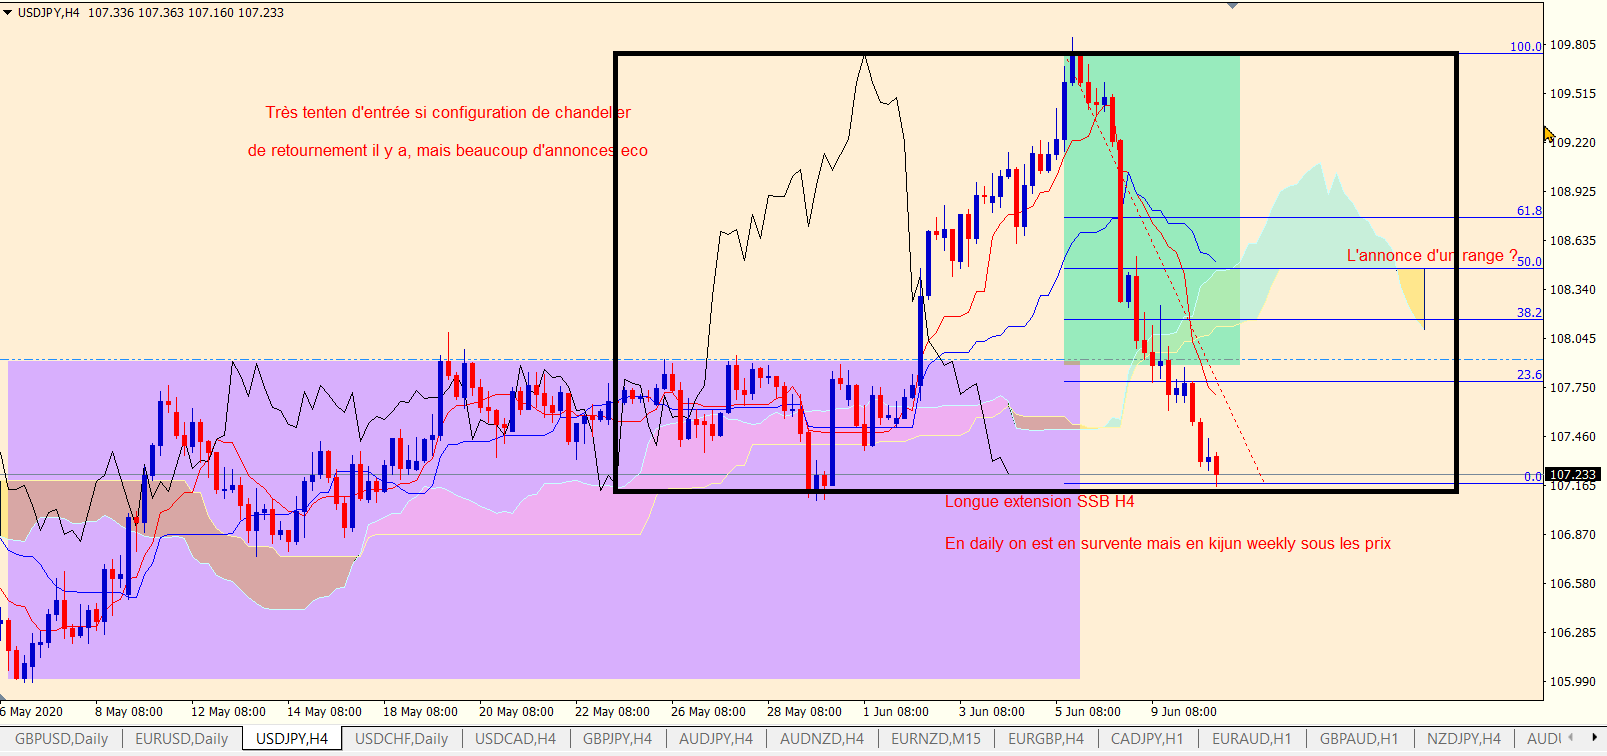Open the CADJPY,H1 tab
The width and height of the screenshot is (1607, 756).
pos(1147,739)
